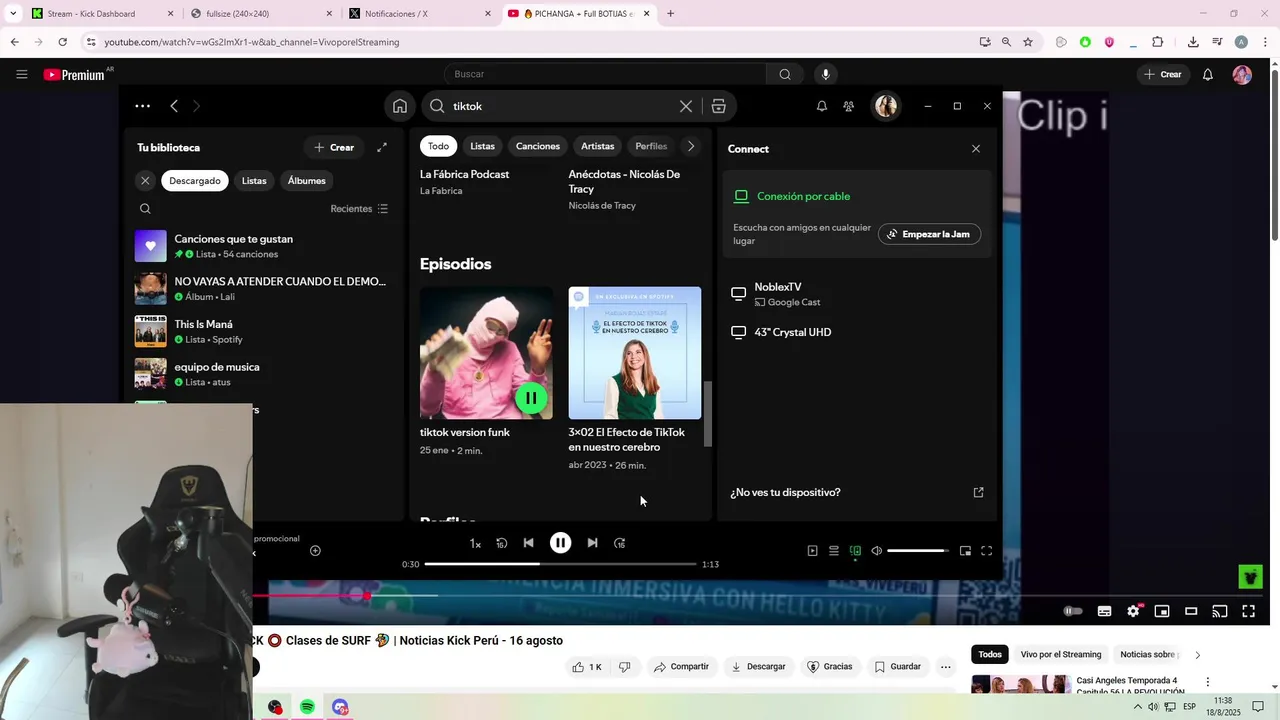Open Spotify friend activity icon
This screenshot has height=720, width=1280.
[x=849, y=106]
